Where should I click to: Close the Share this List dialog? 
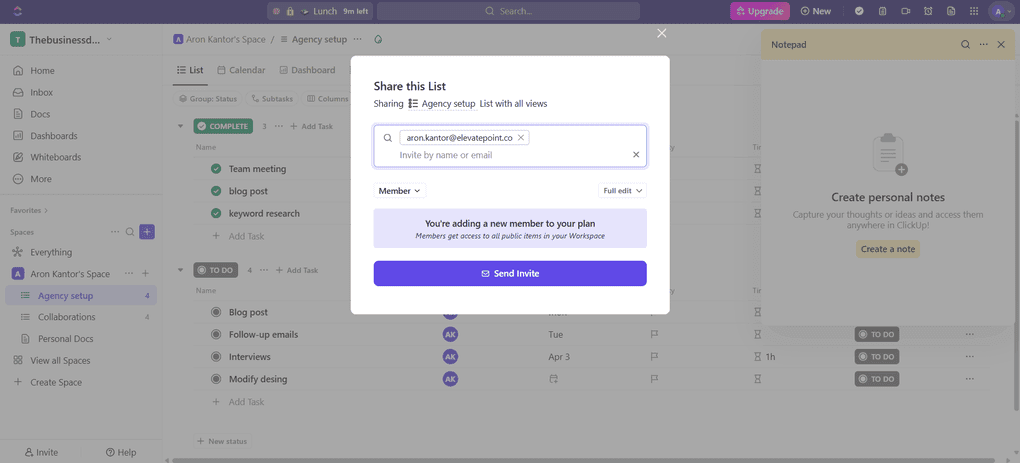[662, 33]
